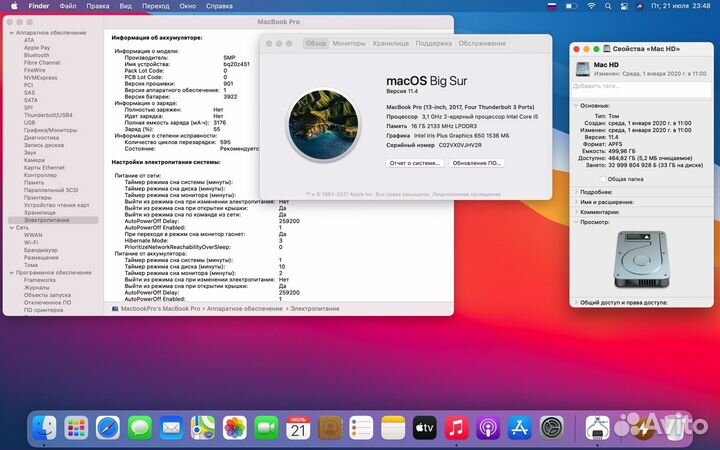This screenshot has width=720, height=450.
Task: Collapse Аппаратное обеспечение tree in sidebar
Action: tap(11, 33)
